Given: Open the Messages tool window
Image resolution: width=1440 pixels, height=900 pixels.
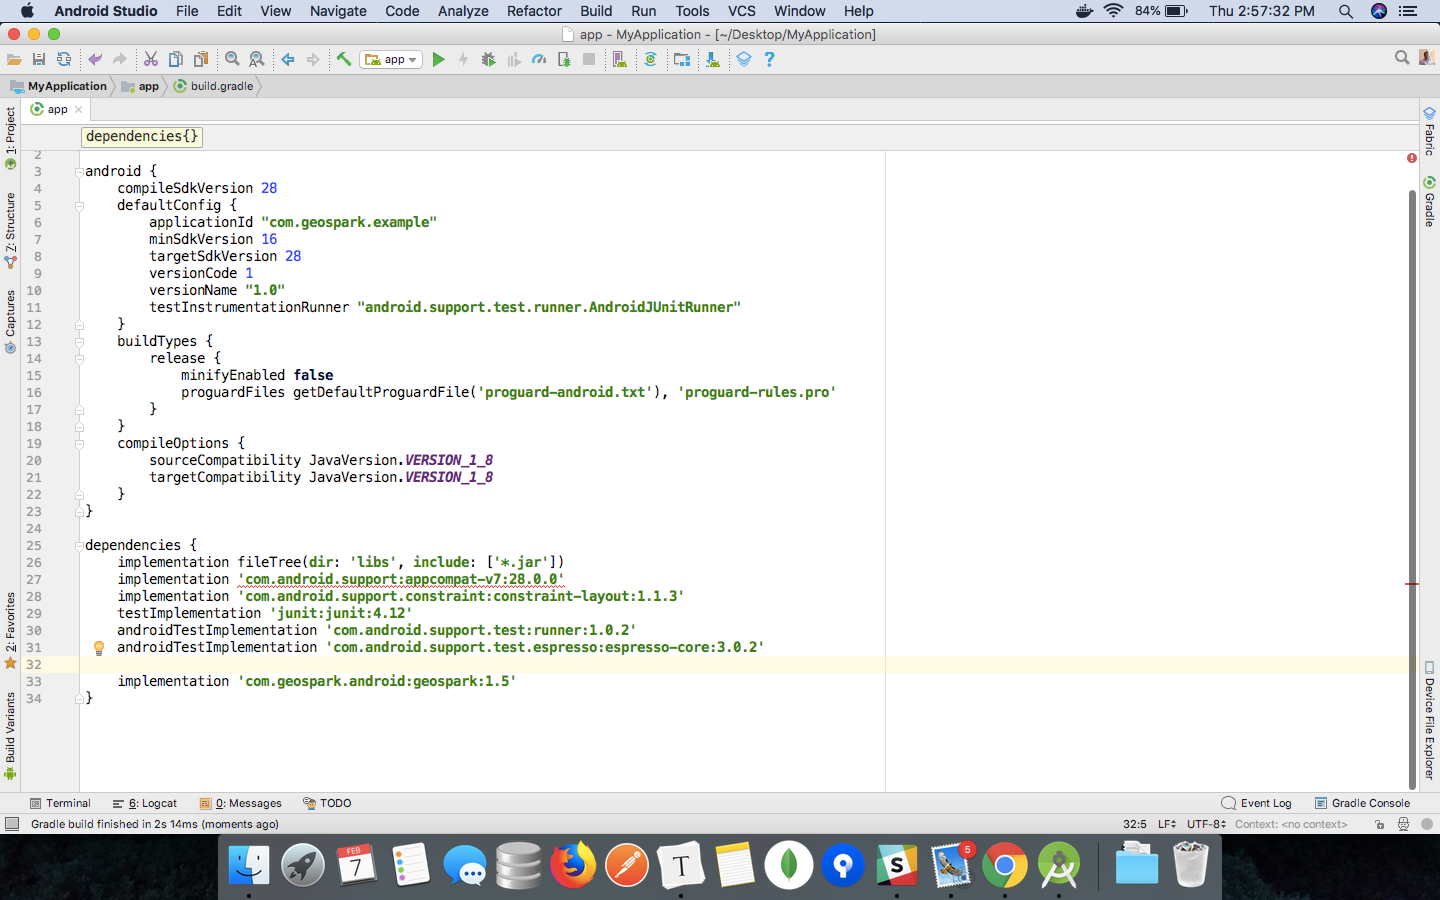Looking at the screenshot, I should click(241, 803).
